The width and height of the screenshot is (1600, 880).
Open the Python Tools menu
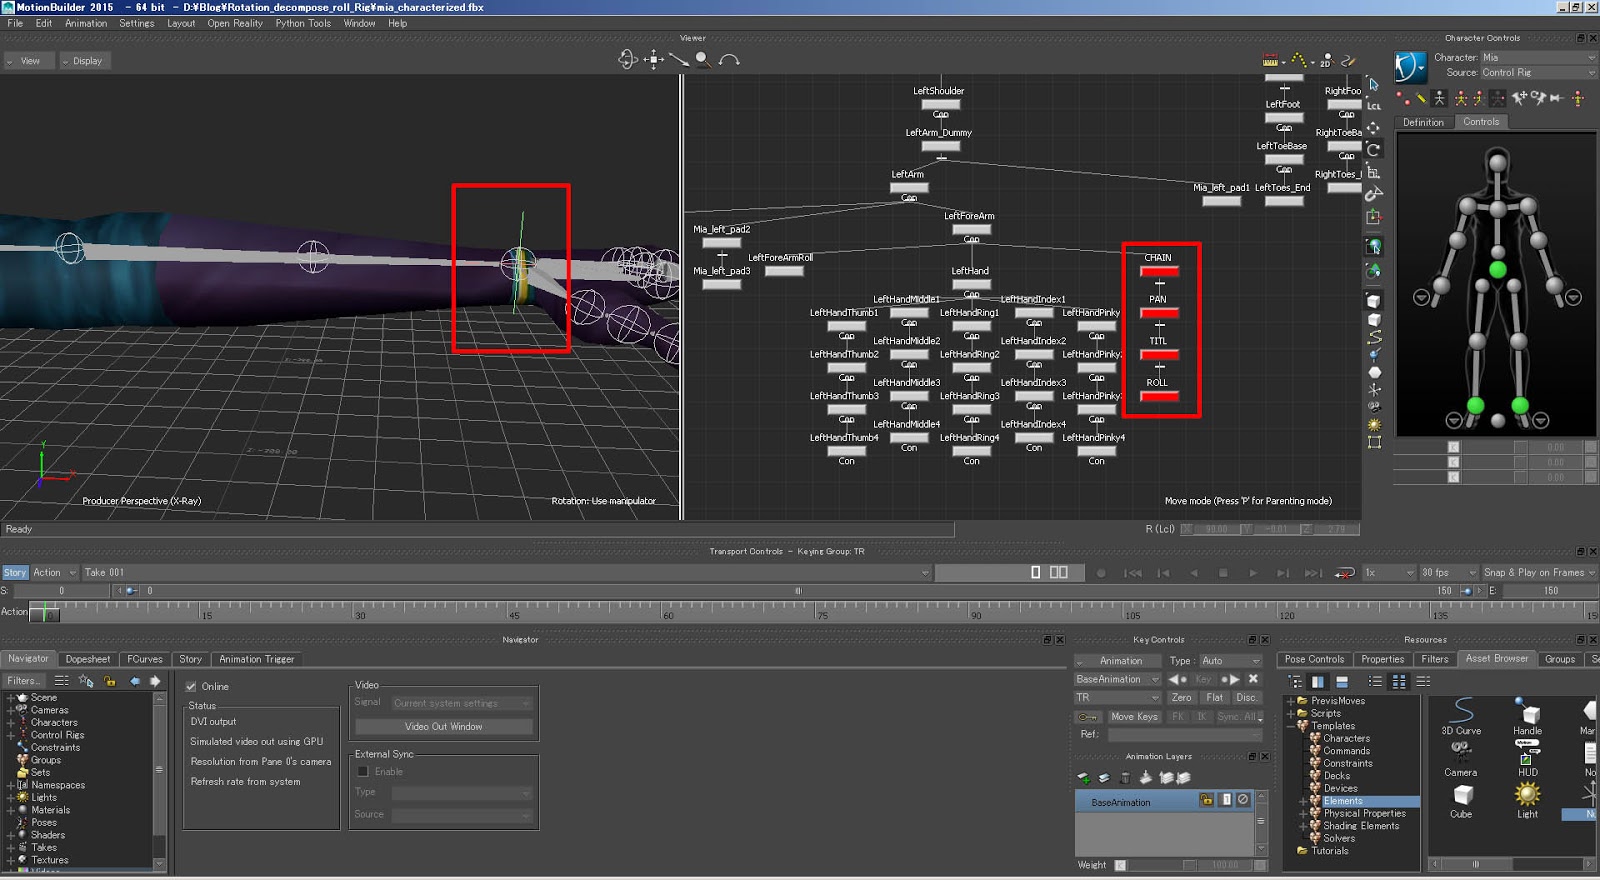pos(303,23)
